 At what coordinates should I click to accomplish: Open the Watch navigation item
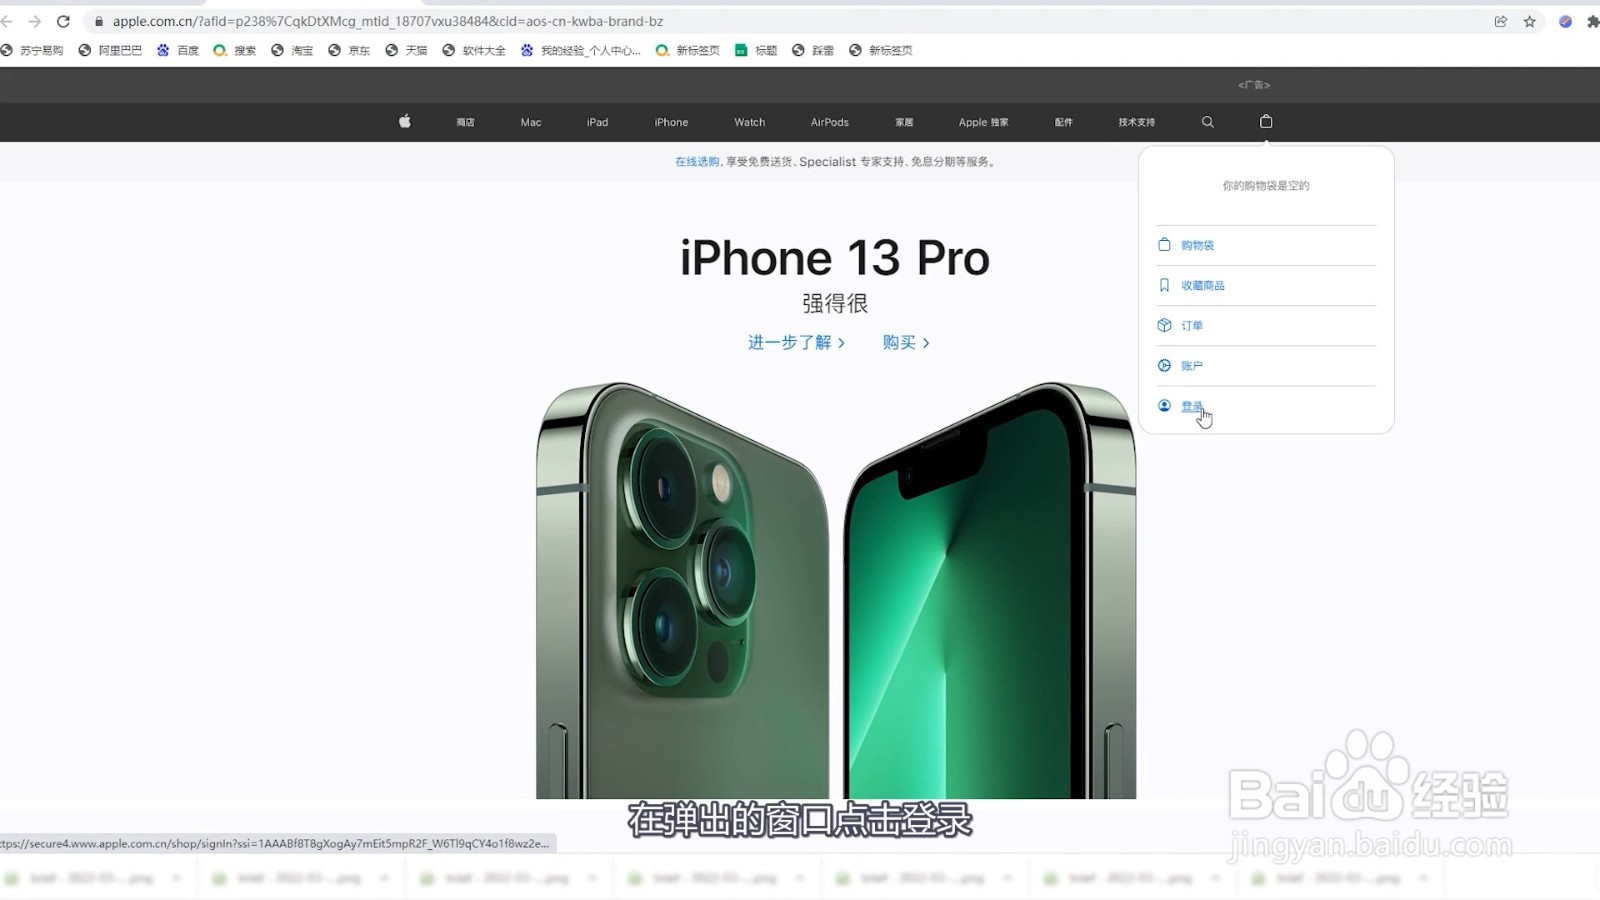749,122
